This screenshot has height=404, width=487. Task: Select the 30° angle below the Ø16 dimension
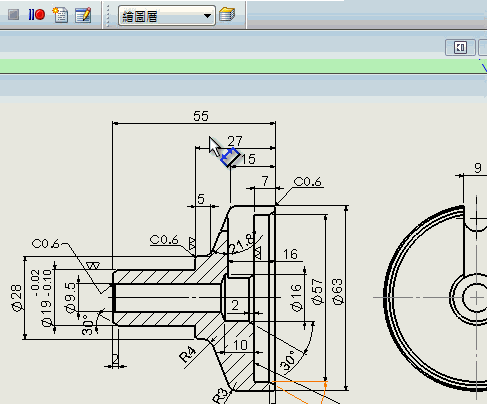[288, 361]
